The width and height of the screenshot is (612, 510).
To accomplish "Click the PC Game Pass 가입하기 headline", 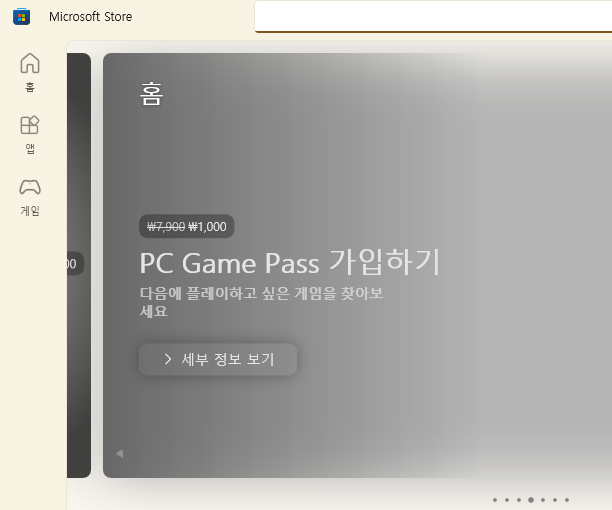I will [290, 262].
